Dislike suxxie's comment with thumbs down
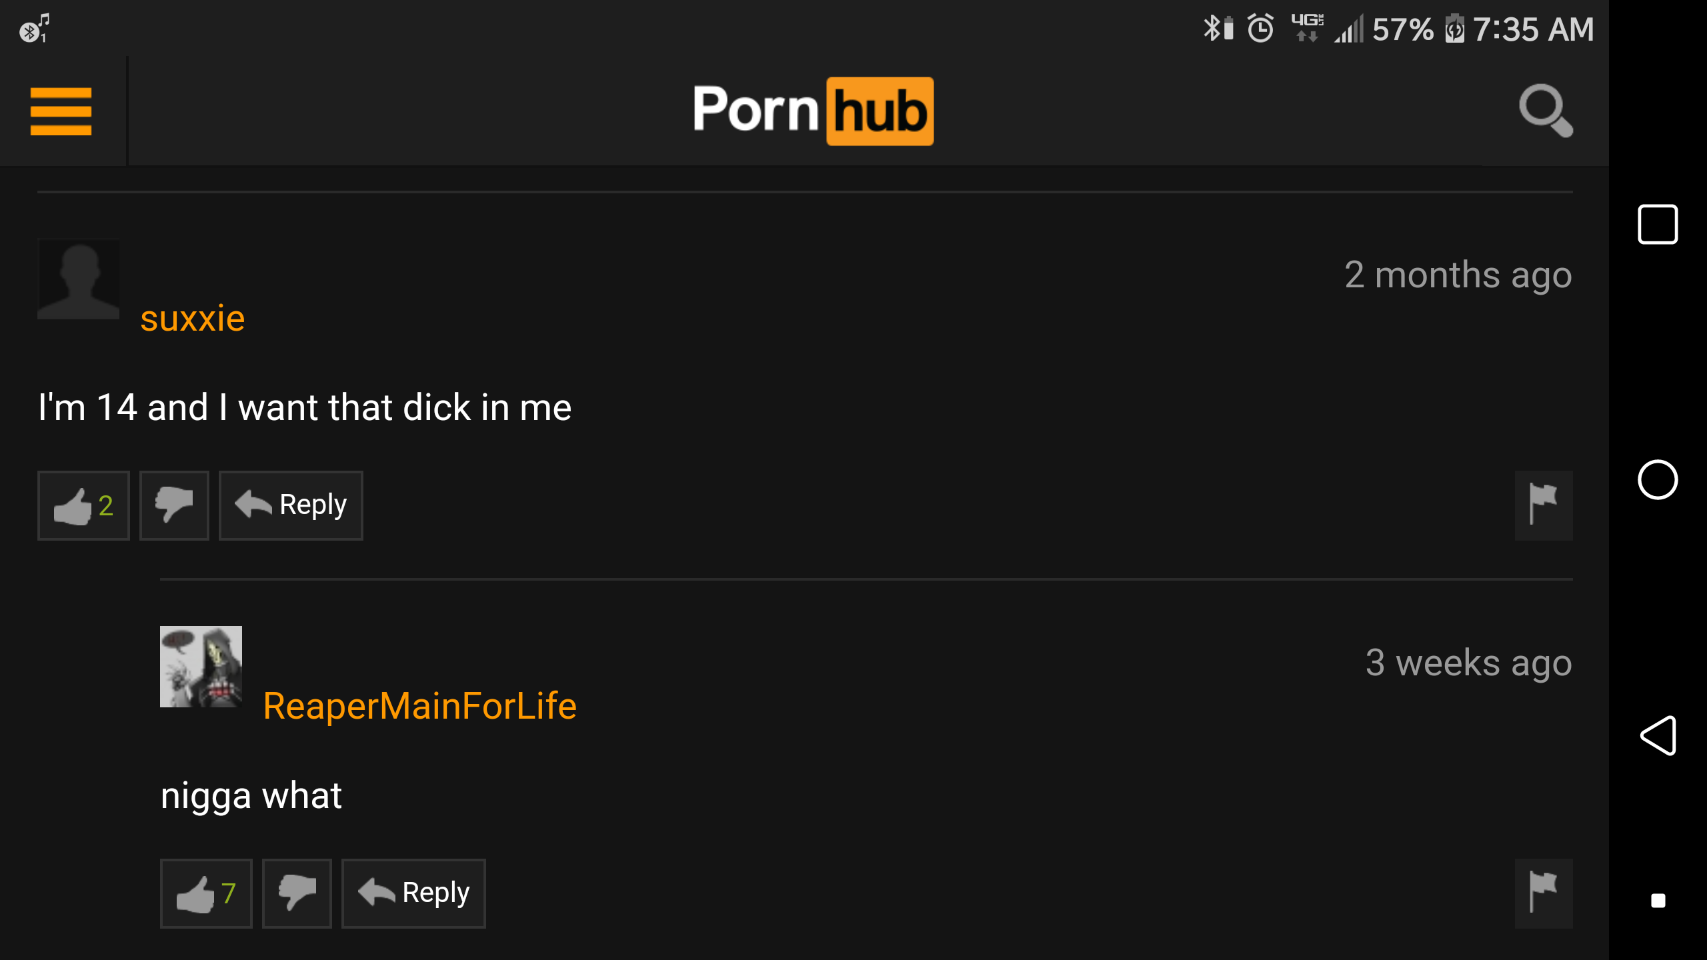This screenshot has width=1707, height=960. coord(174,506)
